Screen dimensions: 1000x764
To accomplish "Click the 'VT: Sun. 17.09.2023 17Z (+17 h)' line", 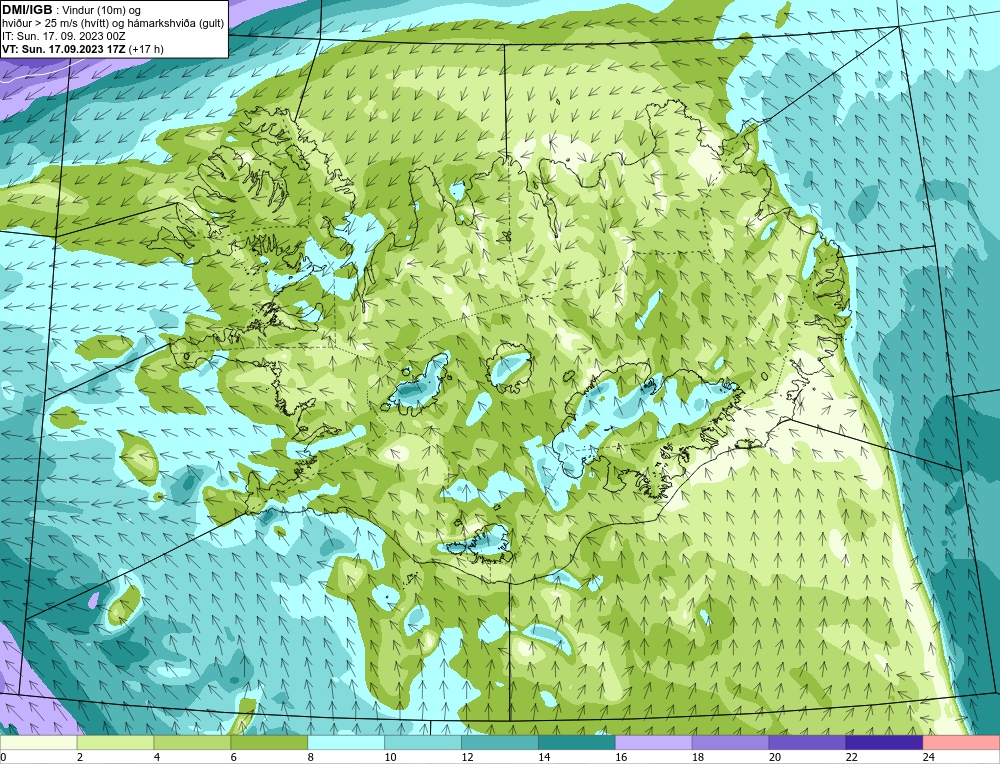I will (83, 49).
